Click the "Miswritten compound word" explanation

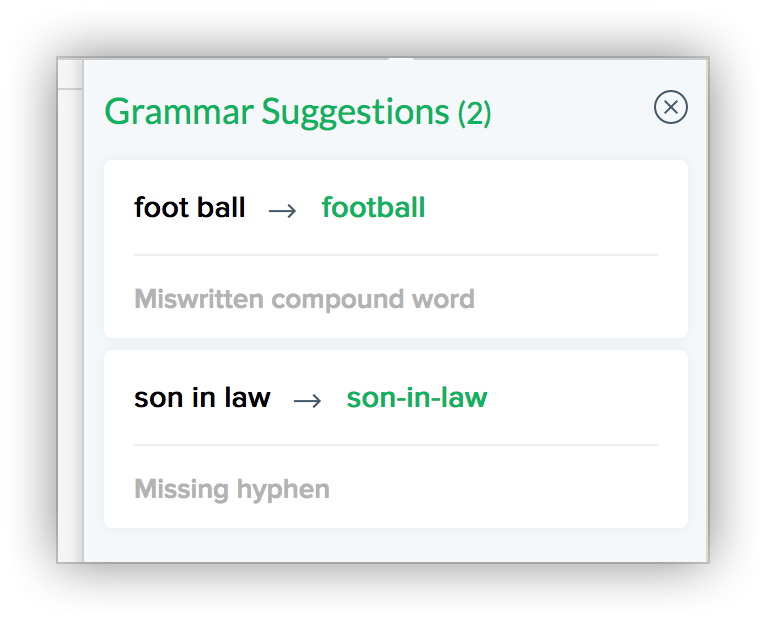point(304,299)
